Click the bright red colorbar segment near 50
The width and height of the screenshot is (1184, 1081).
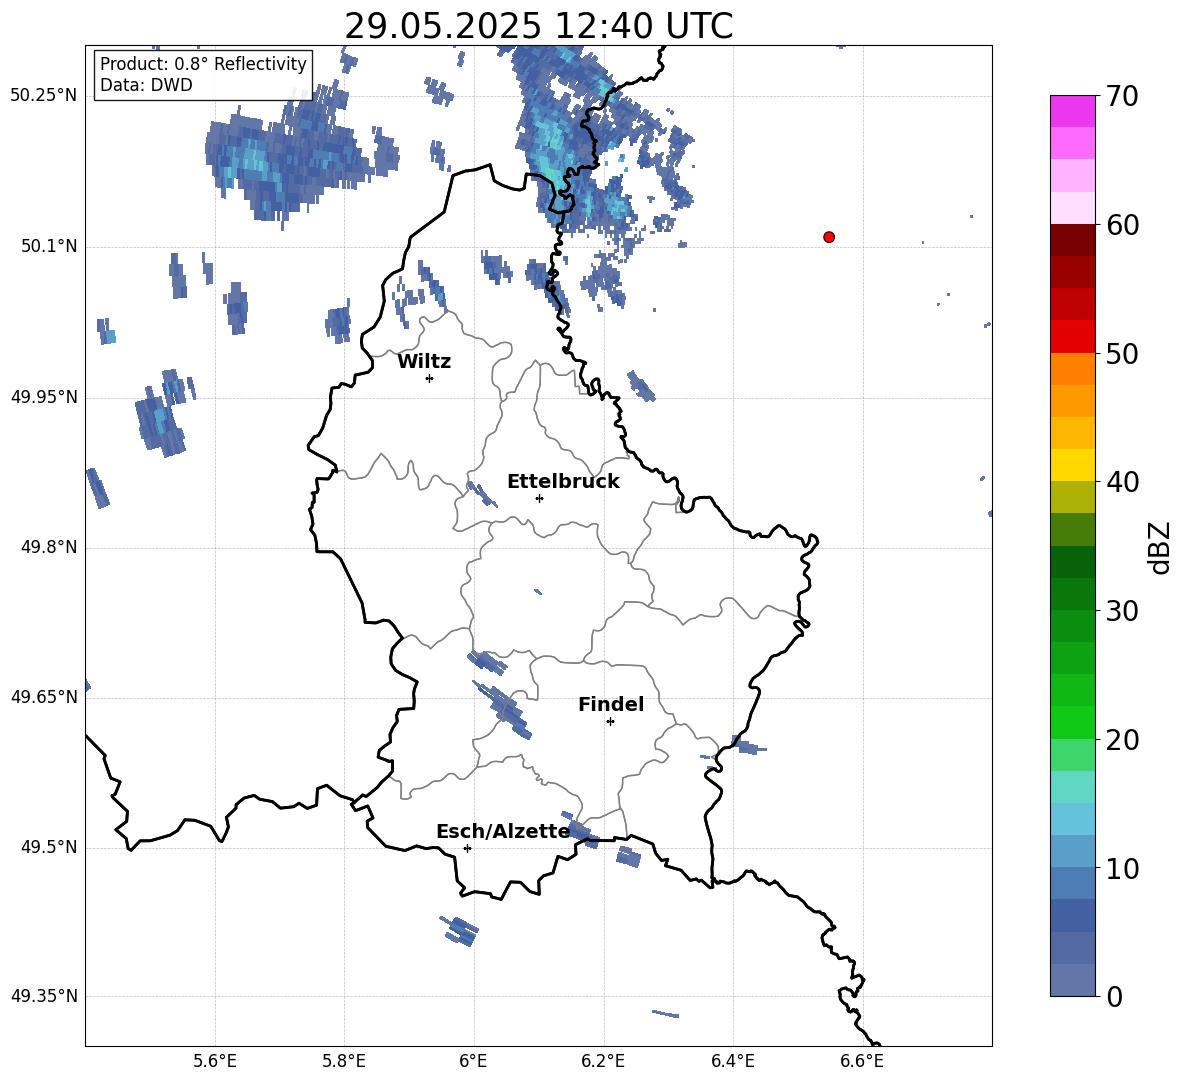[1073, 337]
